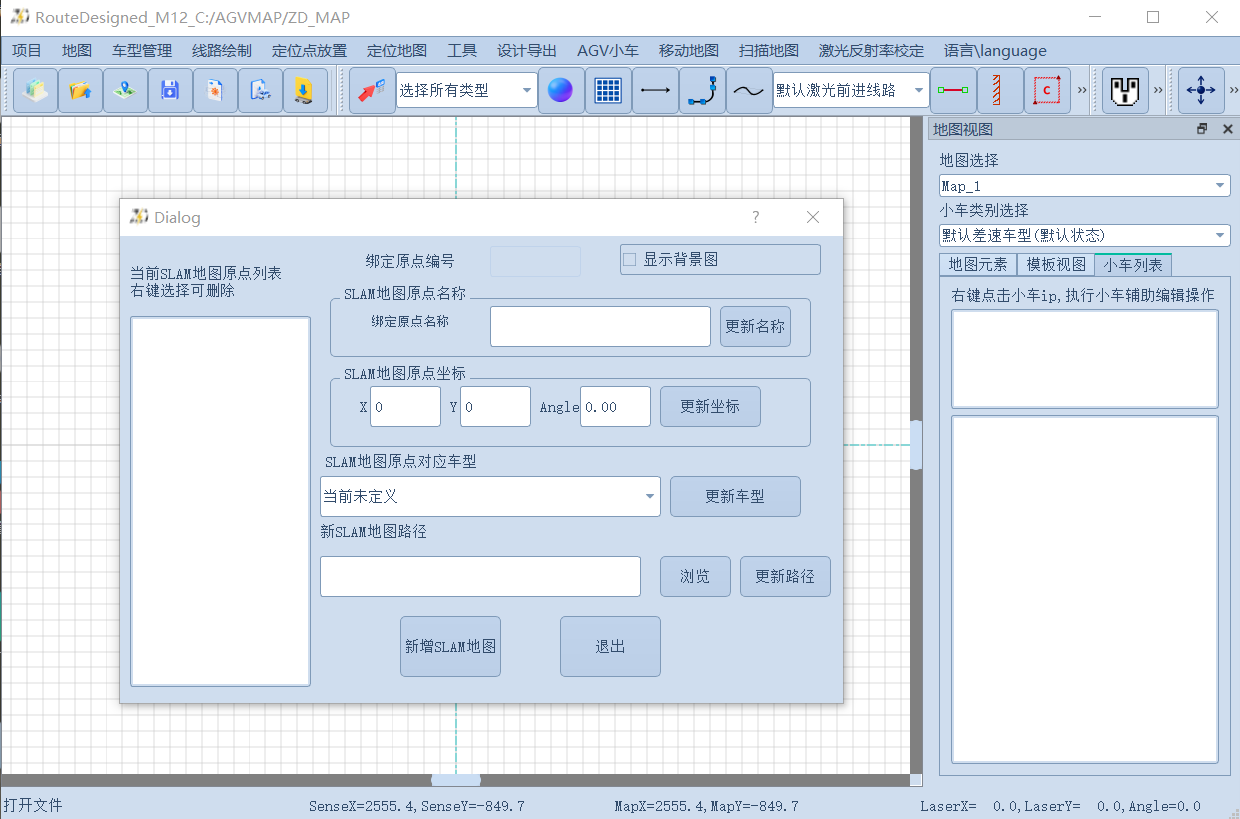Click the red arrow pointer selection icon
Image resolution: width=1240 pixels, height=819 pixels.
coord(371,89)
